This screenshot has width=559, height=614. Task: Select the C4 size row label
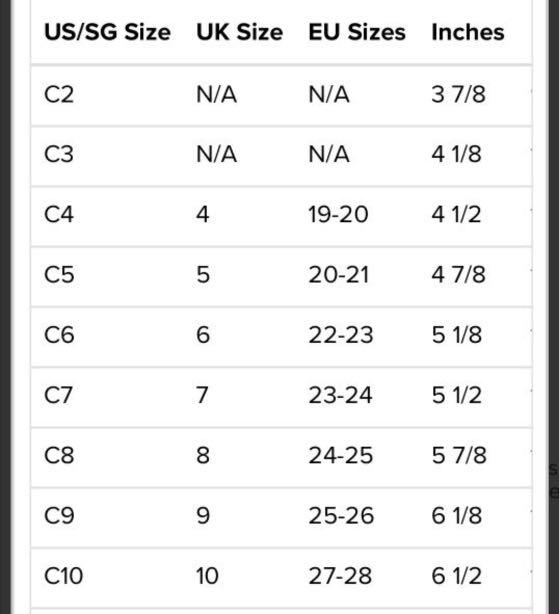coord(59,214)
